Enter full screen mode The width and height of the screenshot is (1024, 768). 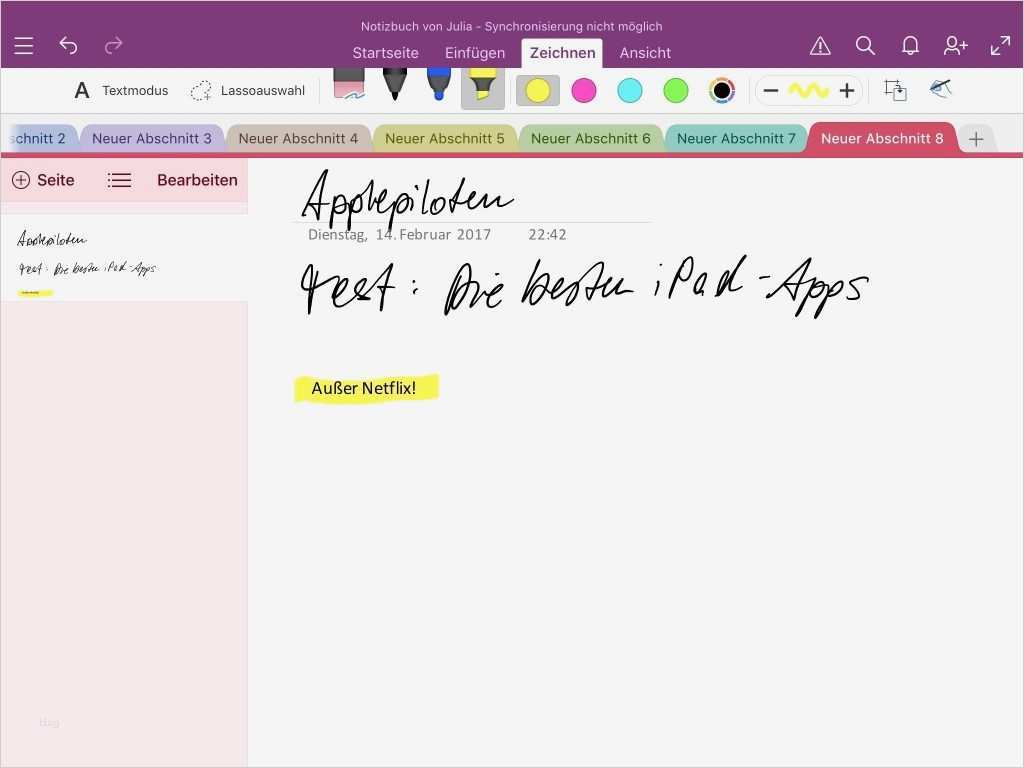click(1000, 46)
